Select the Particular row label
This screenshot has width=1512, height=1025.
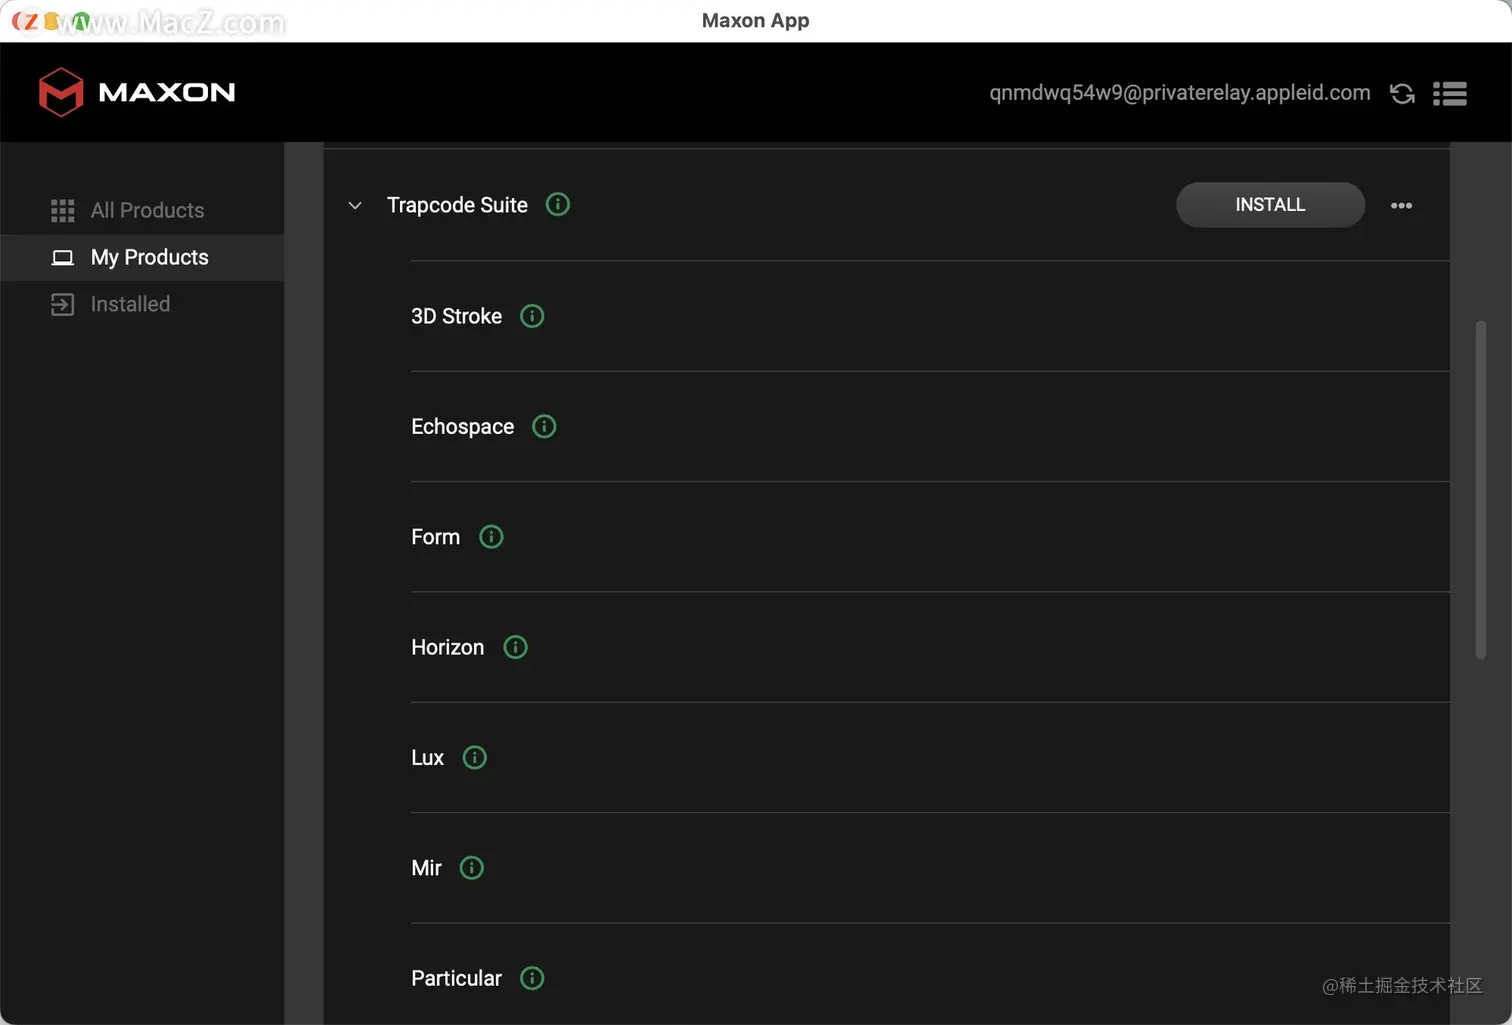coord(456,978)
